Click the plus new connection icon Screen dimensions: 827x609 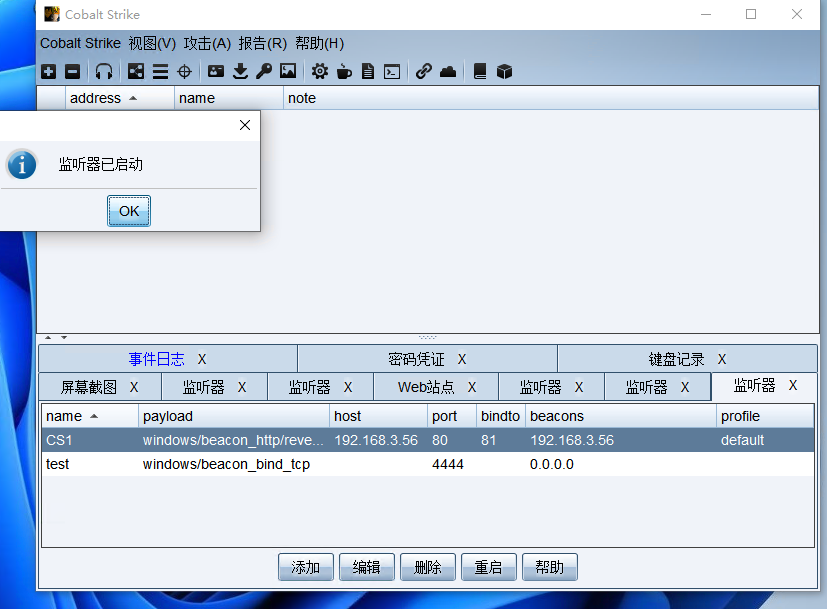pos(49,71)
